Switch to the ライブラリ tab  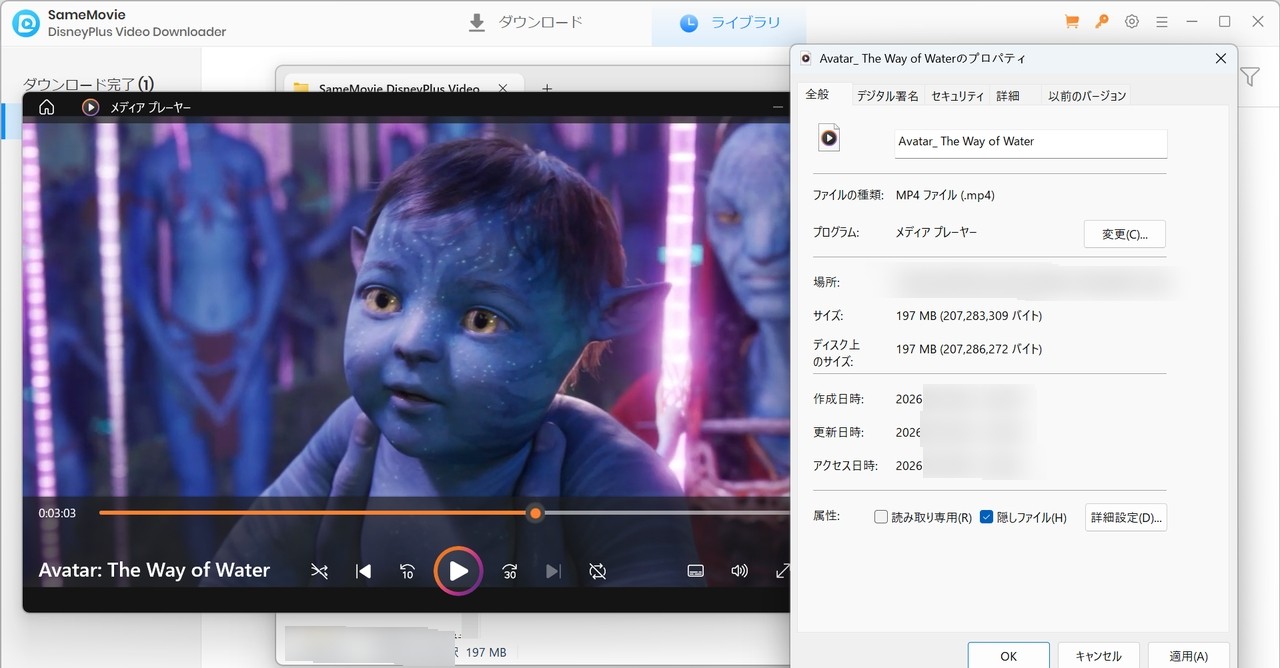(729, 21)
